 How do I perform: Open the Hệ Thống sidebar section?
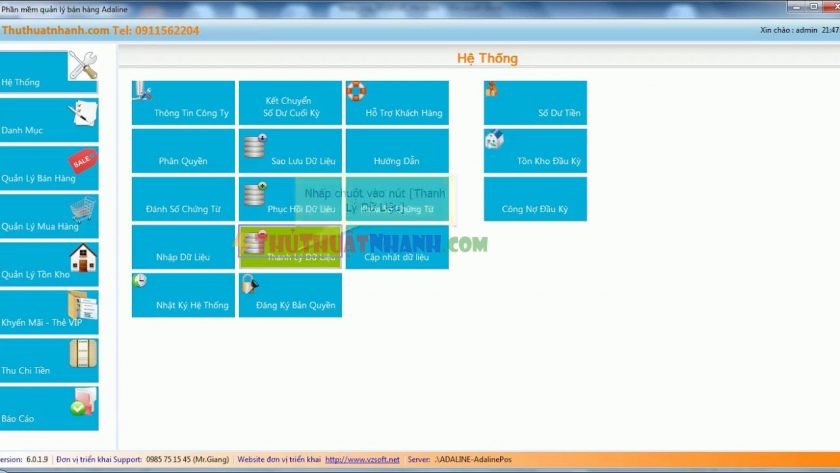pyautogui.click(x=49, y=72)
